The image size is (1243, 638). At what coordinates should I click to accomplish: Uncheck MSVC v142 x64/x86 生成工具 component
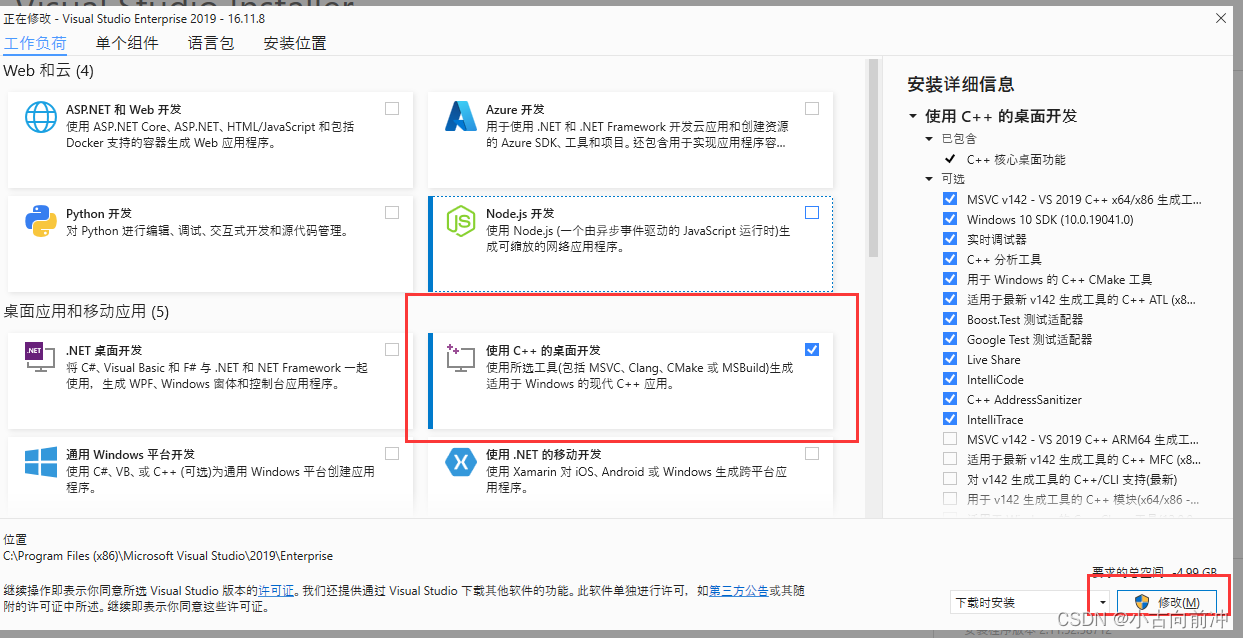pyautogui.click(x=949, y=199)
